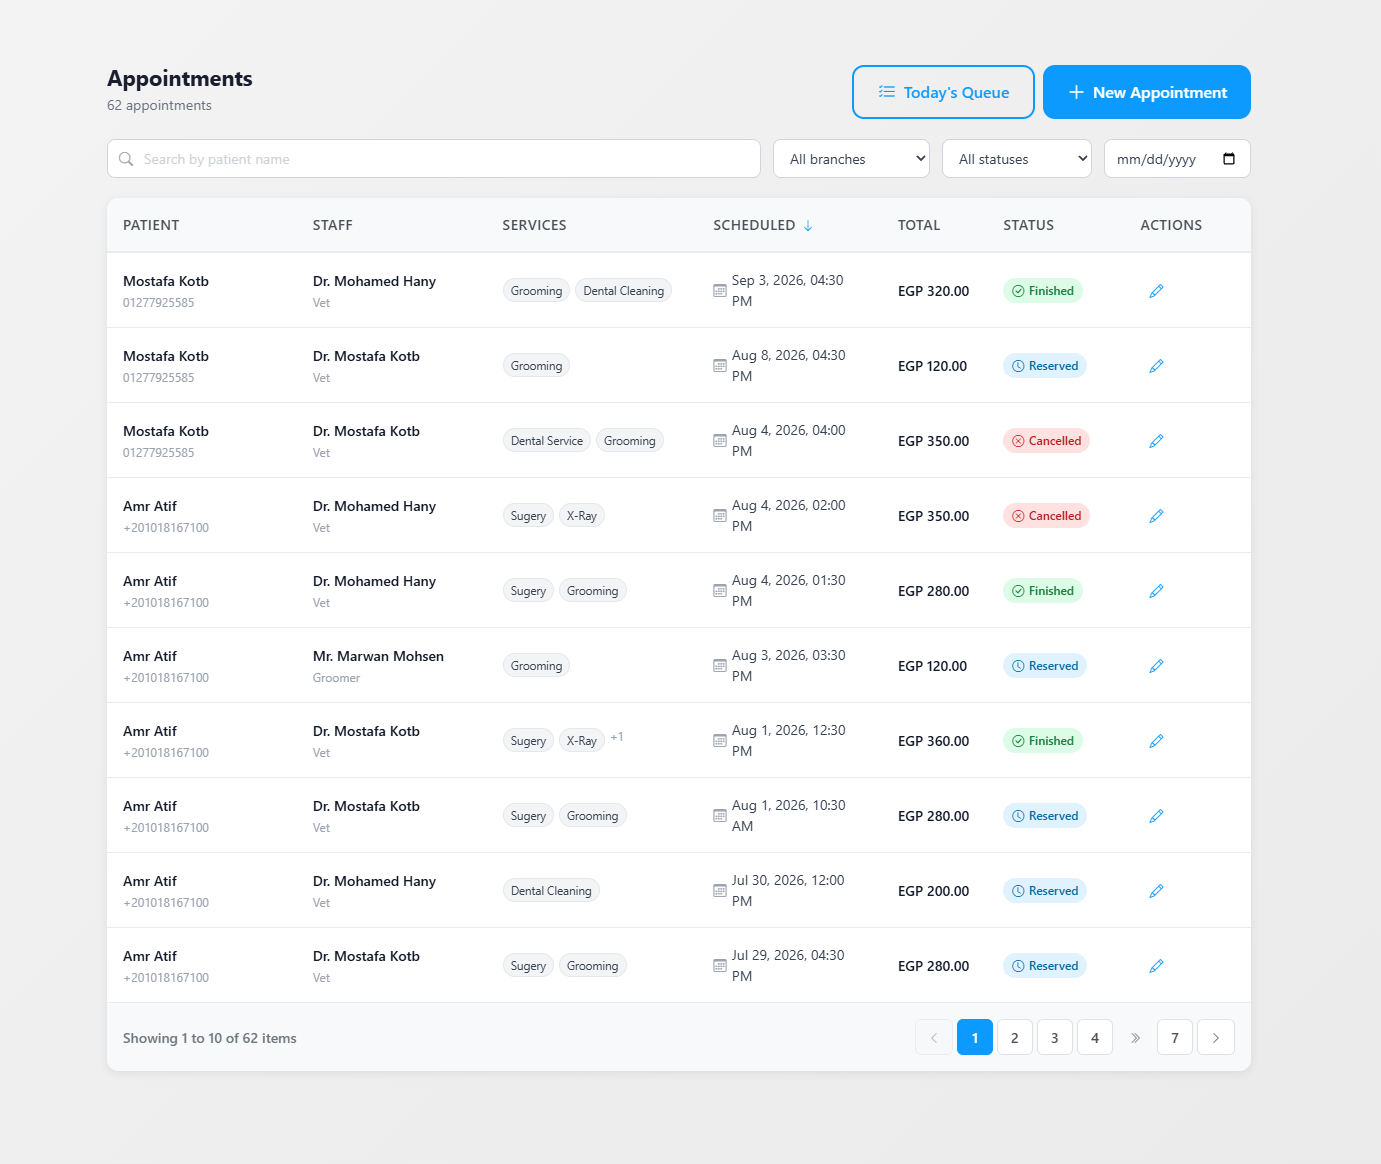Click the PATIENT column header
This screenshot has width=1381, height=1164.
151,226
